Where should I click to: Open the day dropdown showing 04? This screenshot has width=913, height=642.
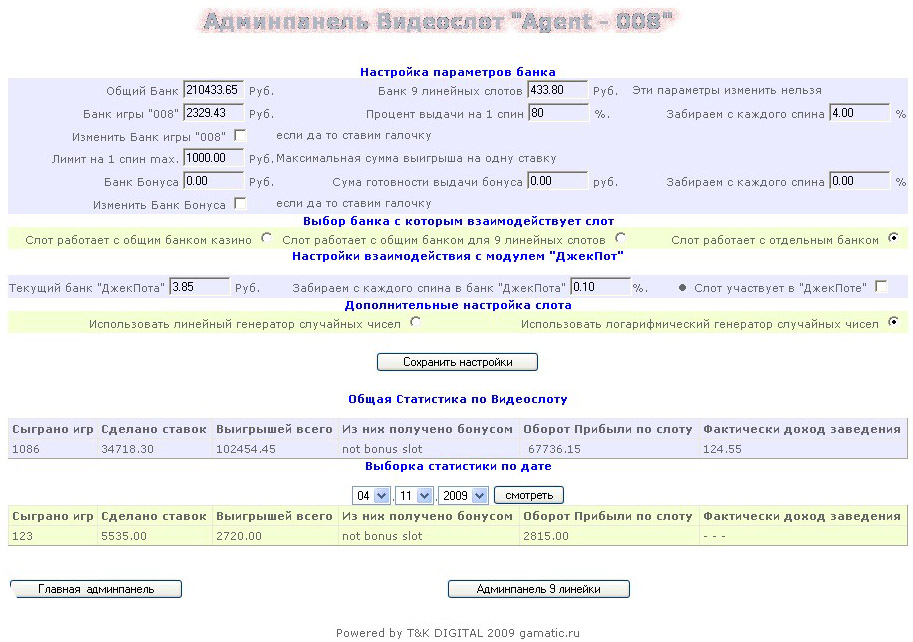(371, 495)
